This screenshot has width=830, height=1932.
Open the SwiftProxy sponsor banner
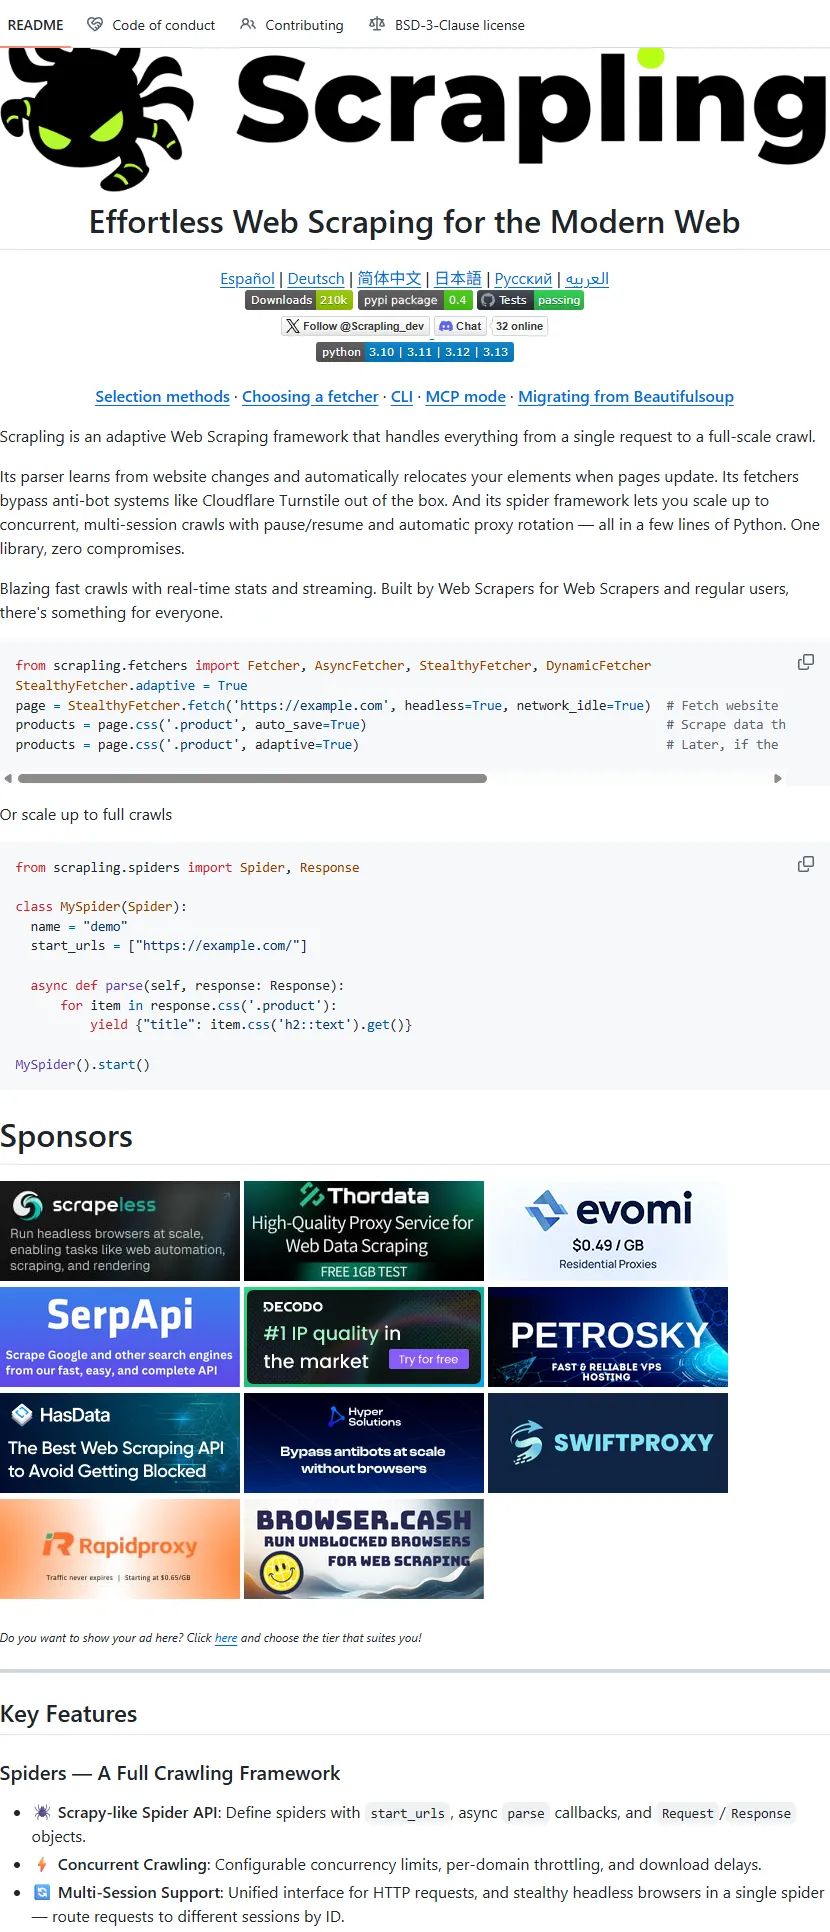608,1443
